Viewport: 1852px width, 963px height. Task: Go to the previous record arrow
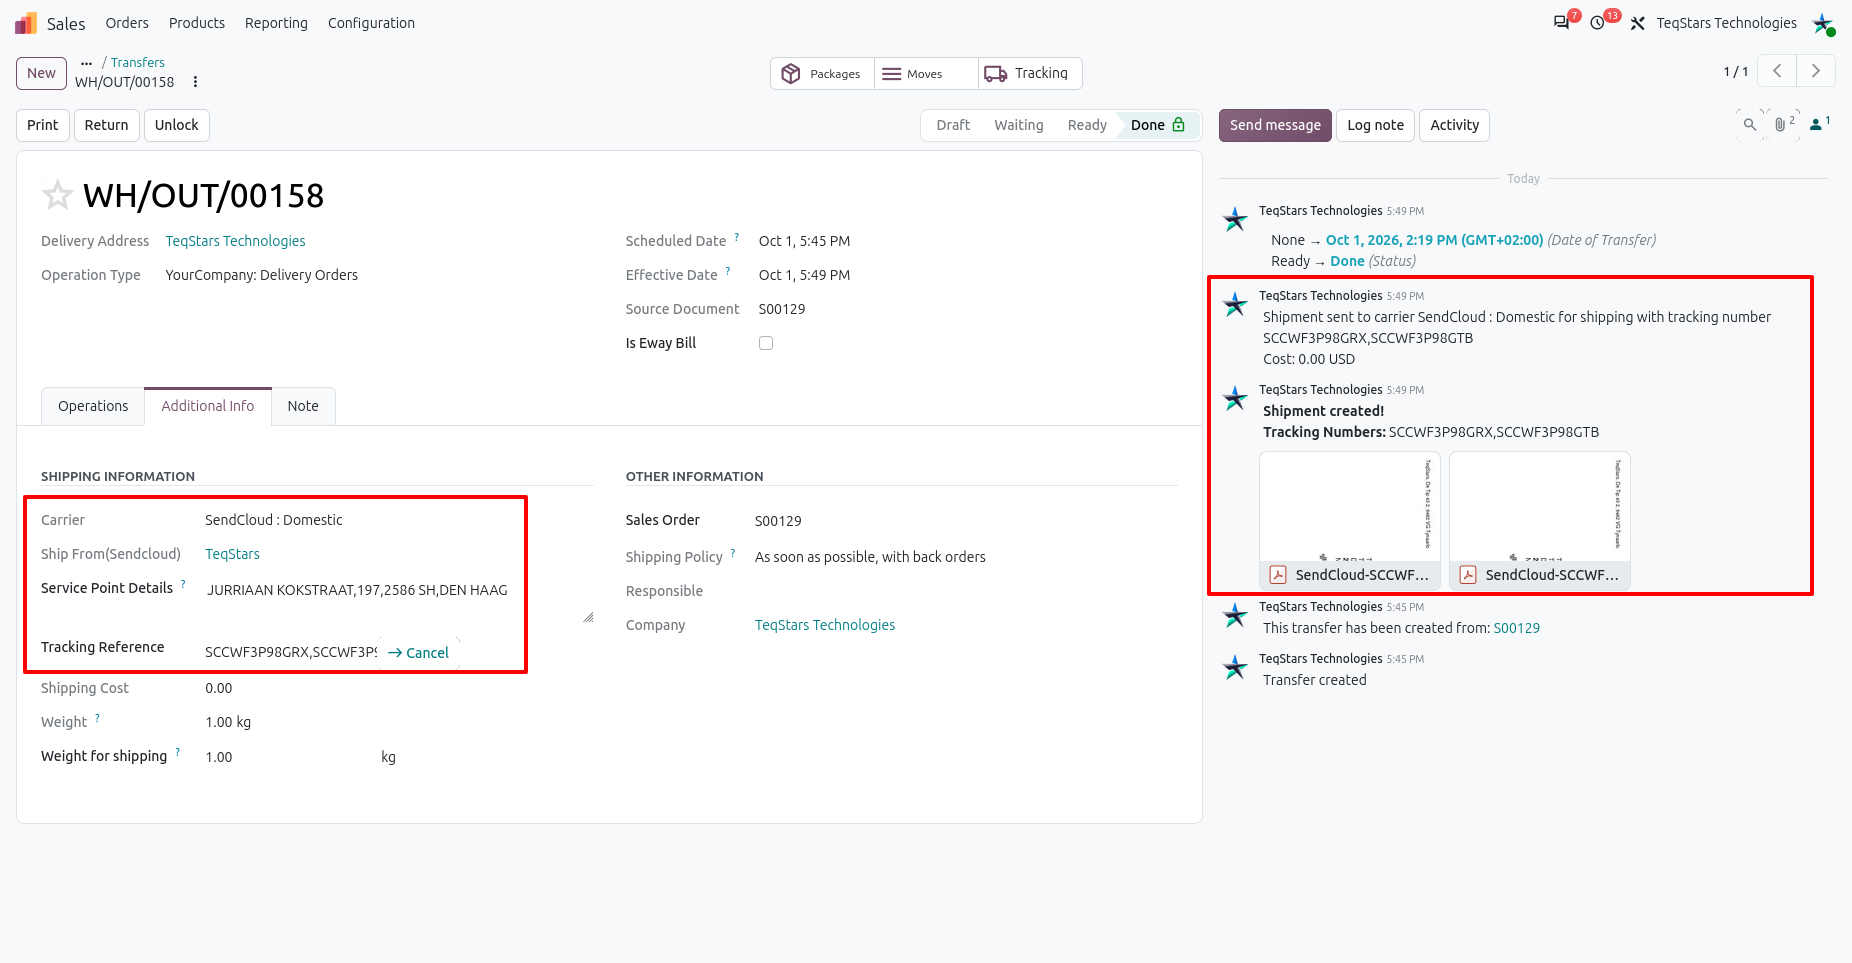click(1777, 71)
